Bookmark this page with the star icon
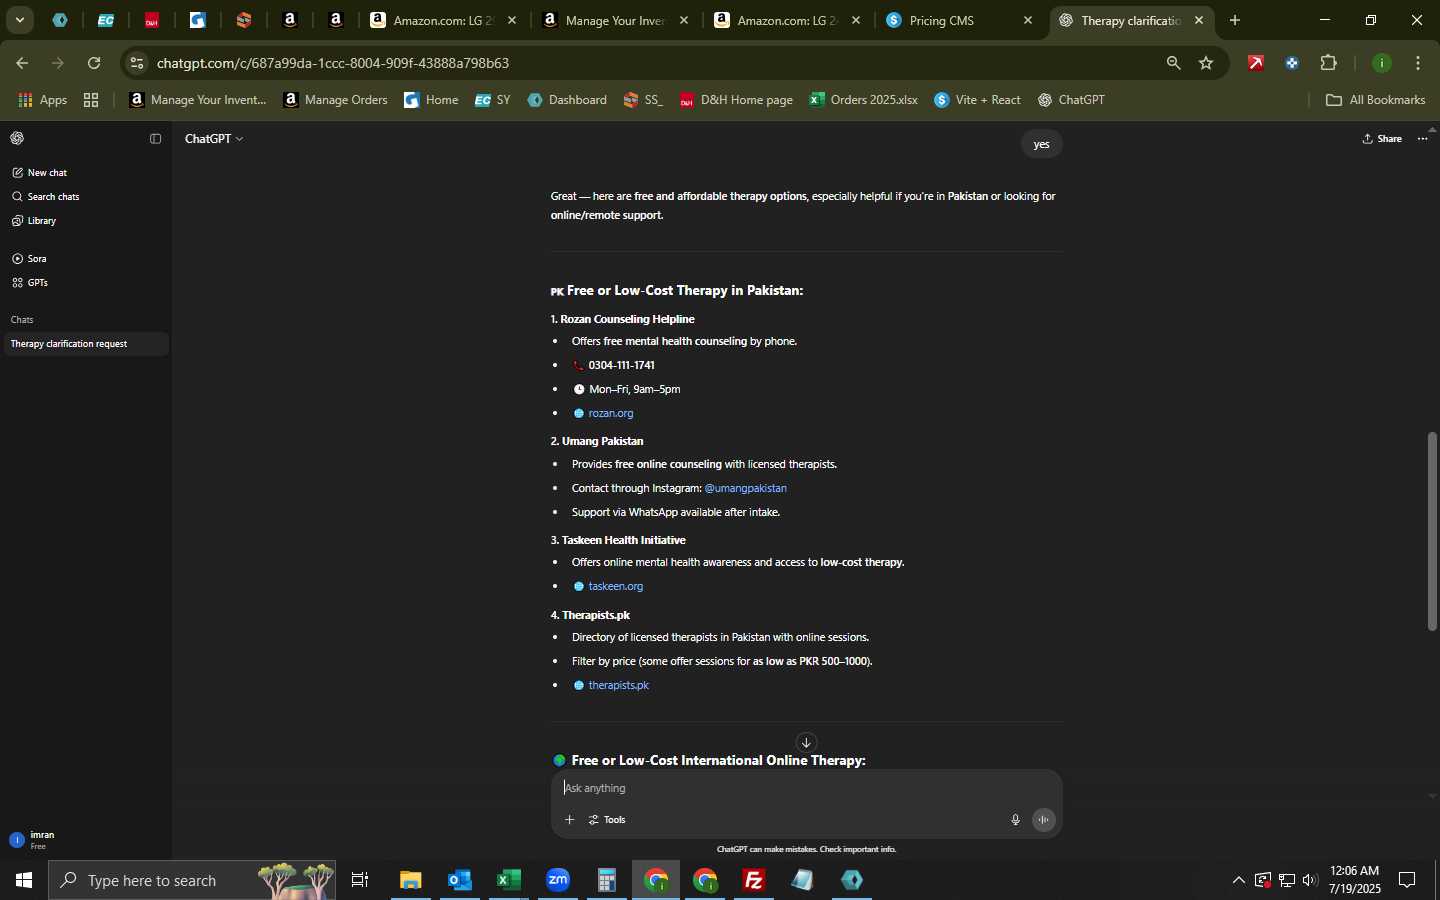The width and height of the screenshot is (1440, 900). pos(1207,63)
